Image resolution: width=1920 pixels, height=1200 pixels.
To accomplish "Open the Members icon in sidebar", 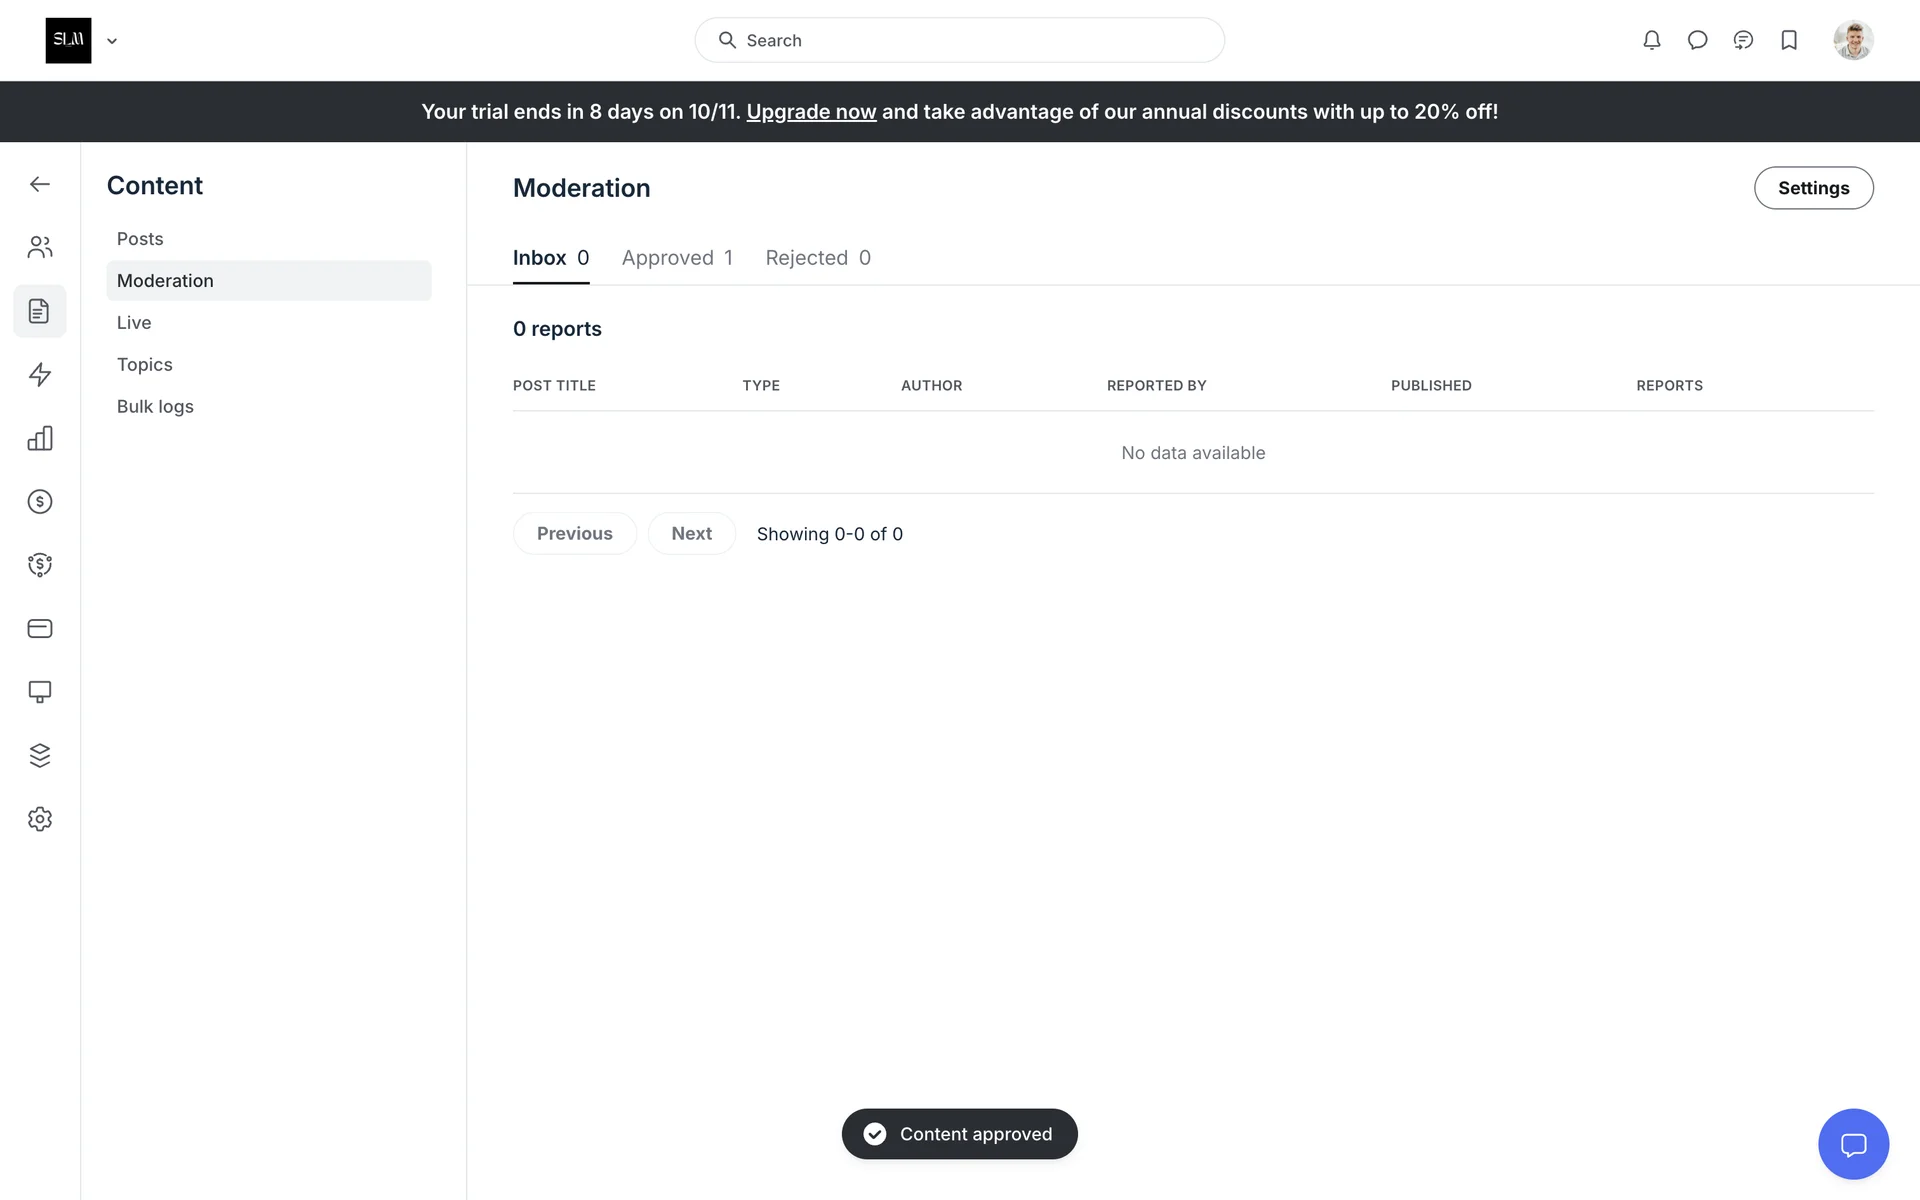I will point(40,247).
